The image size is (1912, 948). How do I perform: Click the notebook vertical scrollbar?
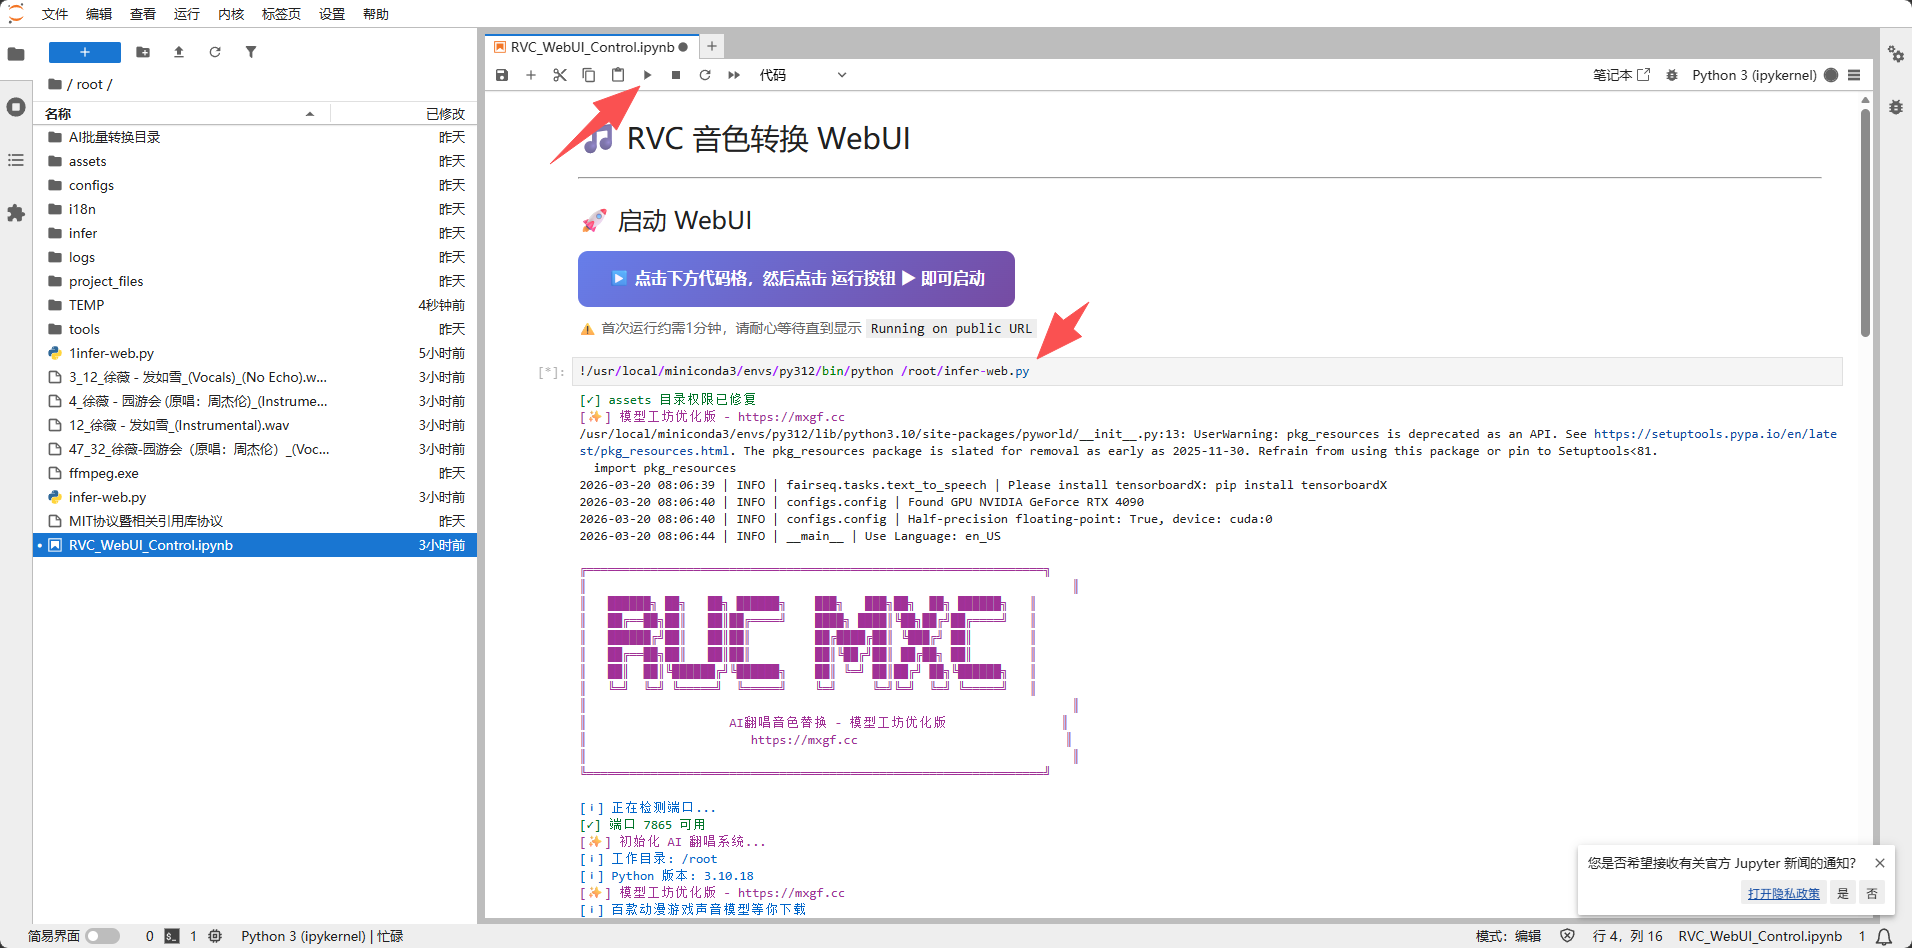coord(1865,220)
